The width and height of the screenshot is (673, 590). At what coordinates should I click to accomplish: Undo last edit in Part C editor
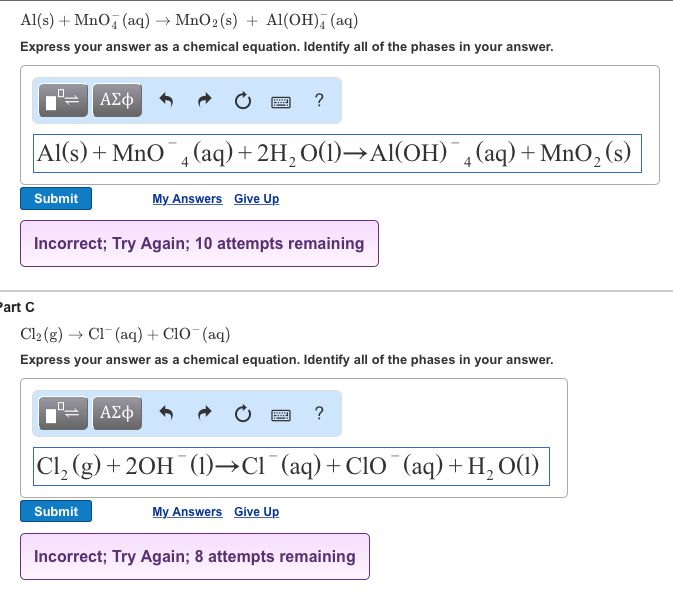click(x=166, y=413)
